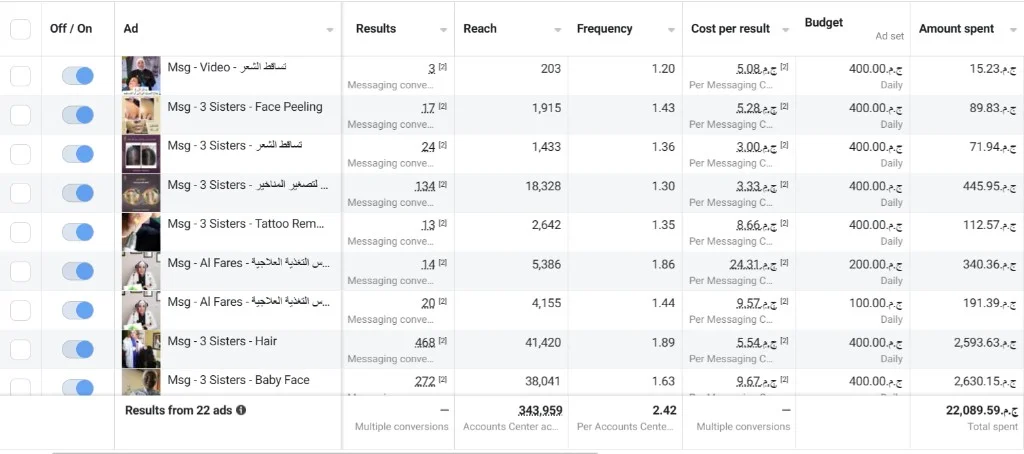This screenshot has width=1024, height=454.
Task: Tick checkbox for Face Peeling ad row
Action: [x=20, y=115]
